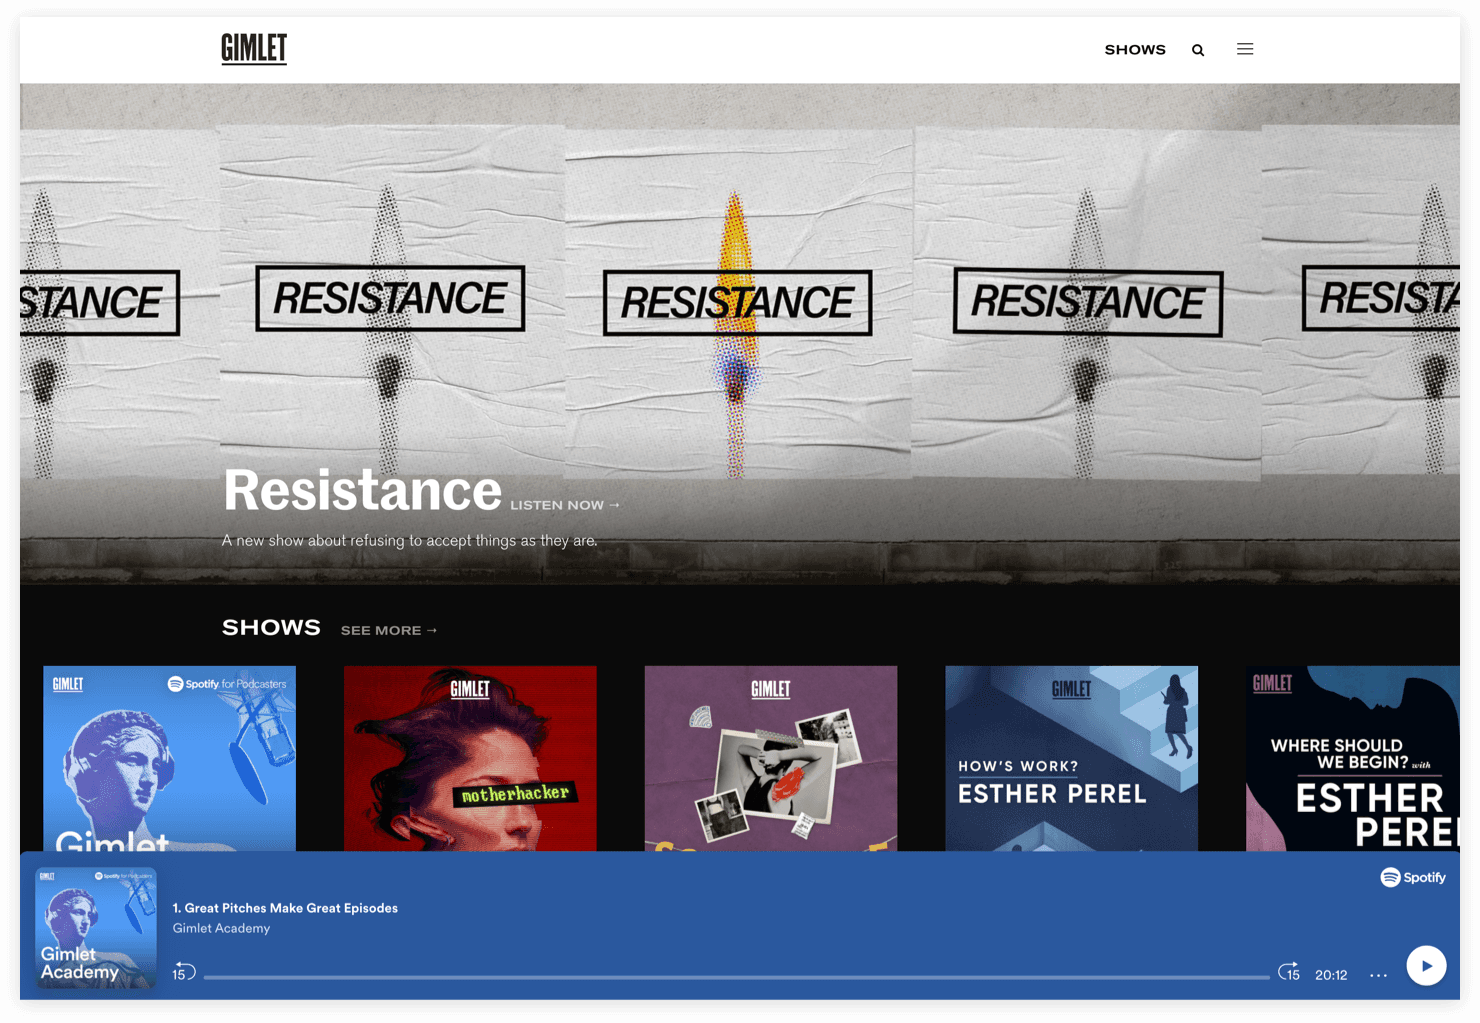This screenshot has width=1480, height=1023.
Task: Open the search icon in the header
Action: (x=1198, y=50)
